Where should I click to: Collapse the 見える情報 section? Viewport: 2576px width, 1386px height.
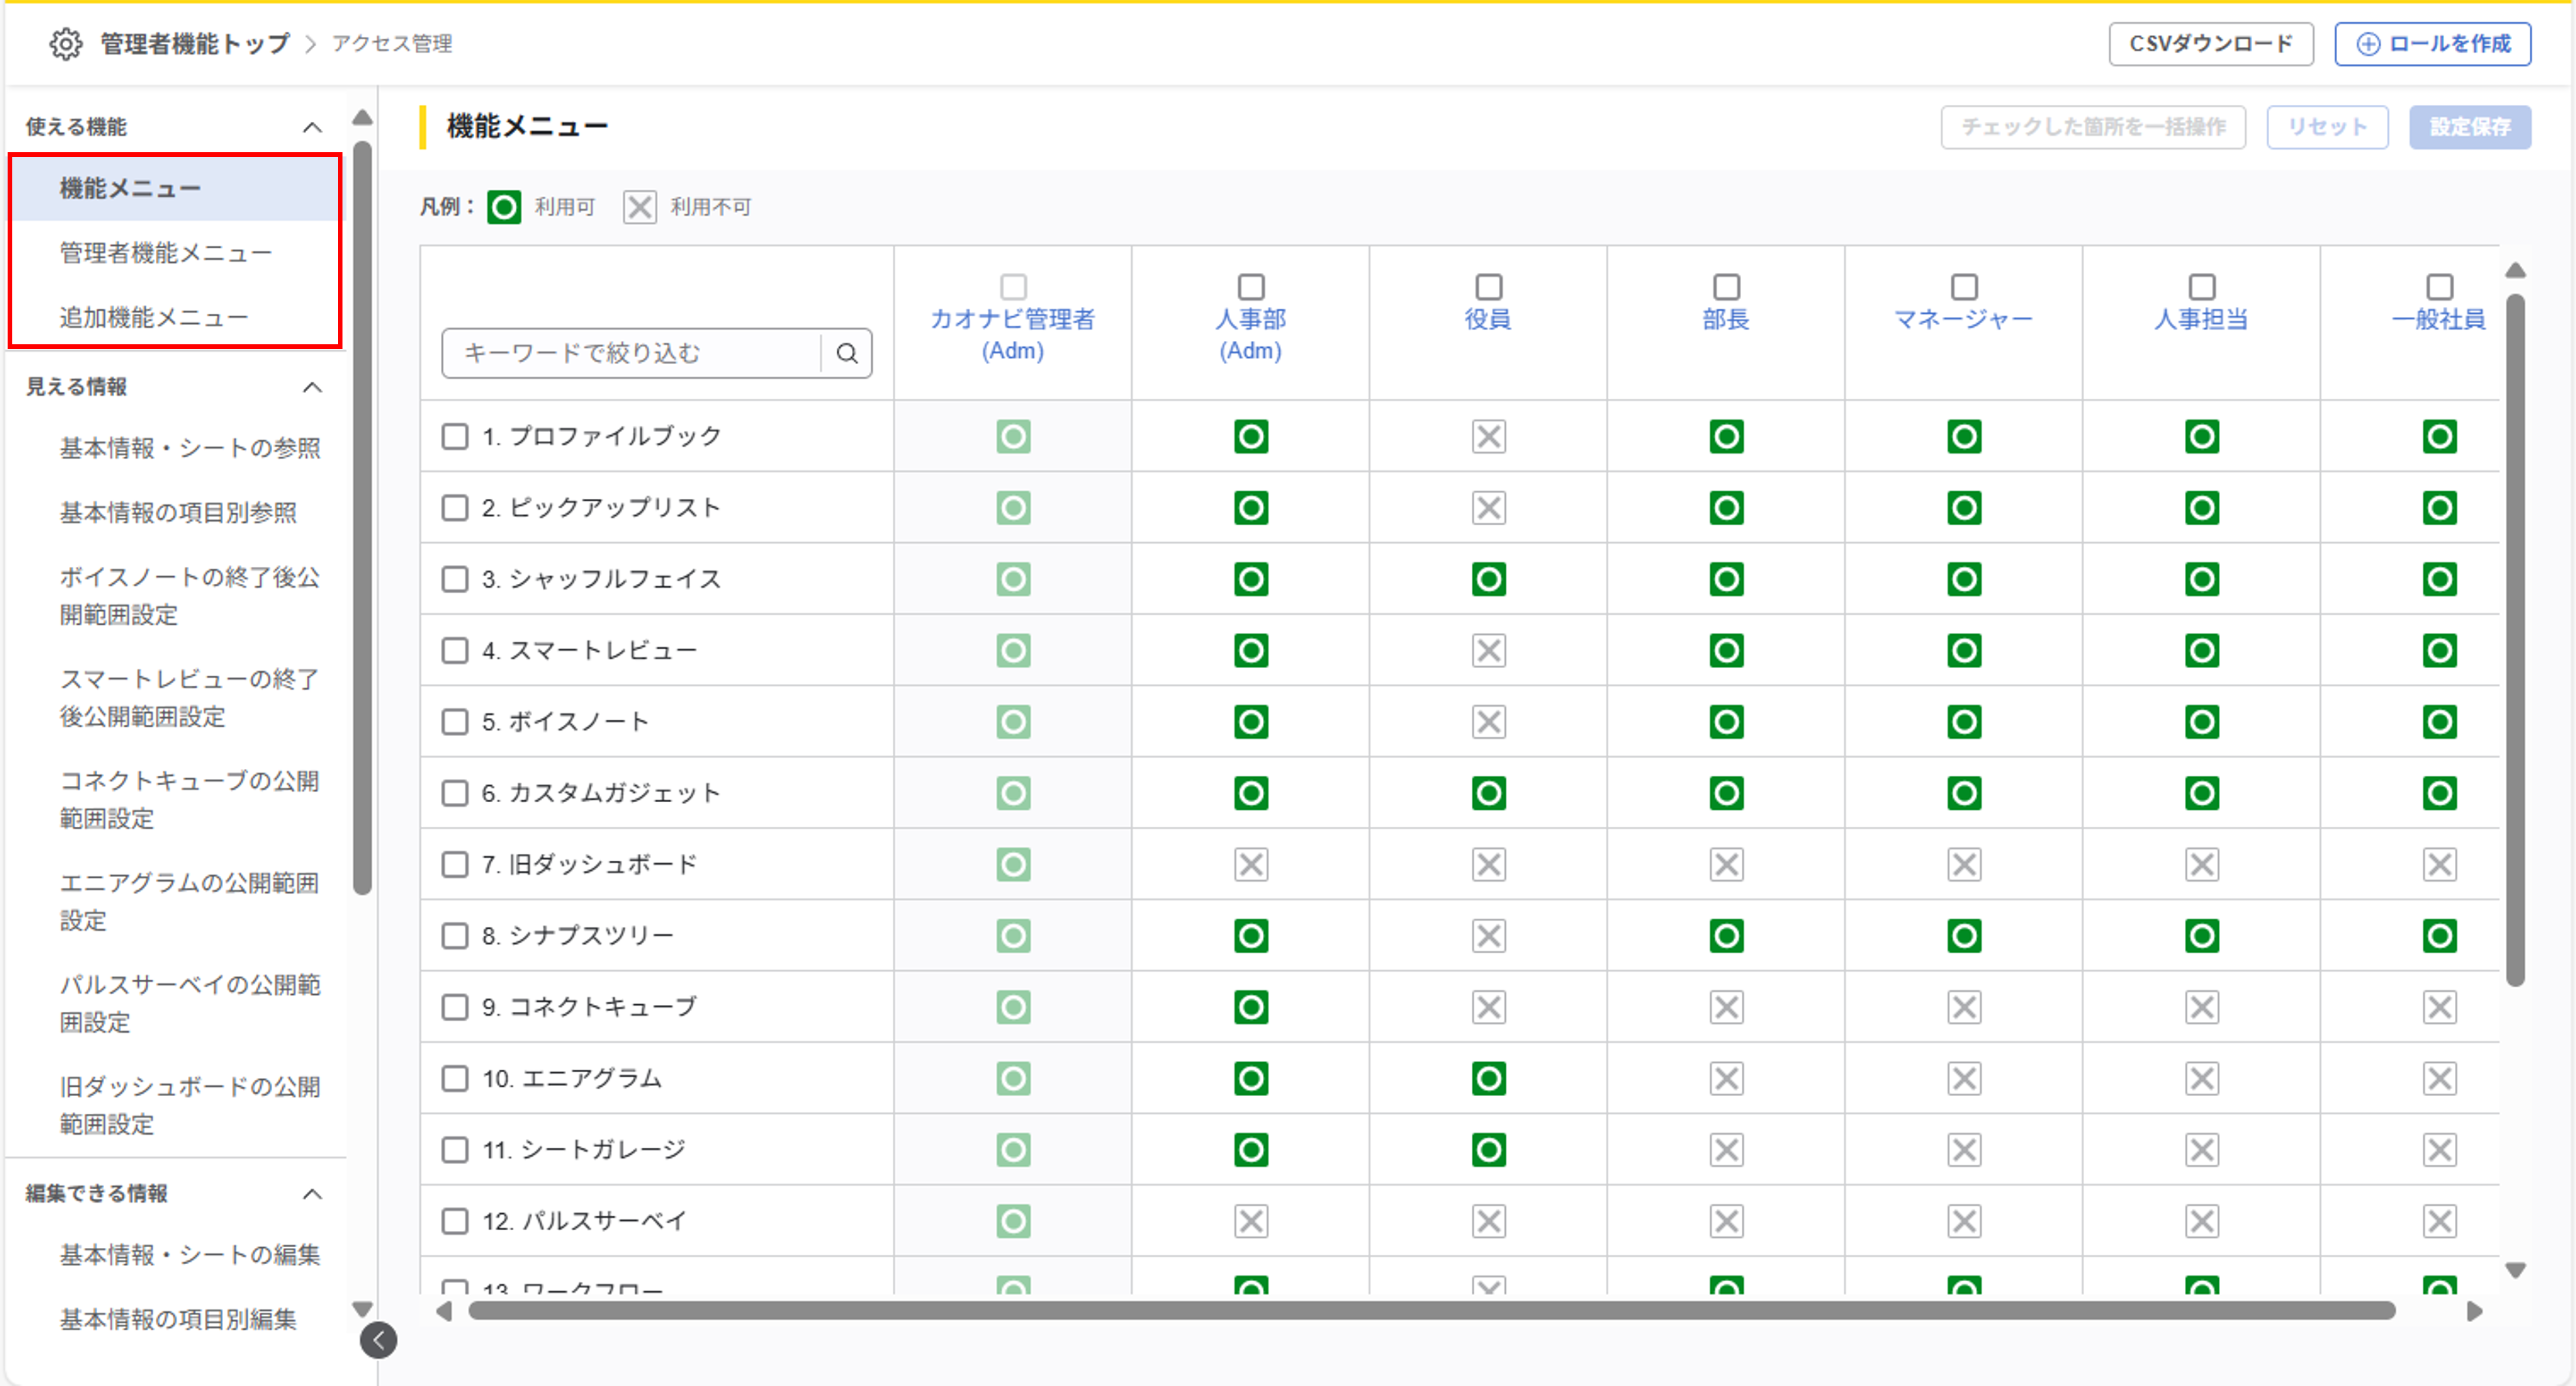(x=312, y=387)
